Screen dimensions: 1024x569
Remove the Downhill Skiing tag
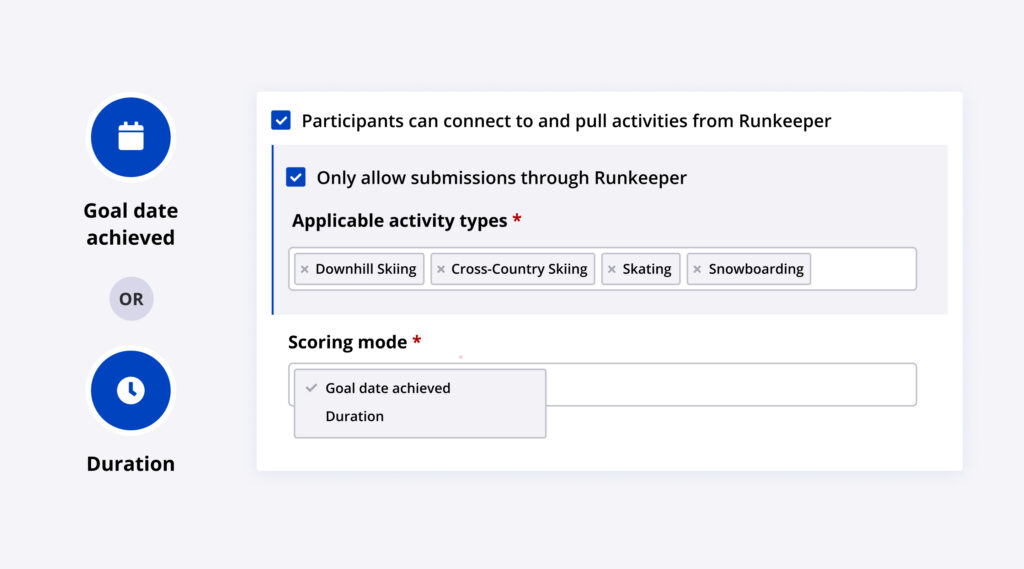pyautogui.click(x=305, y=269)
